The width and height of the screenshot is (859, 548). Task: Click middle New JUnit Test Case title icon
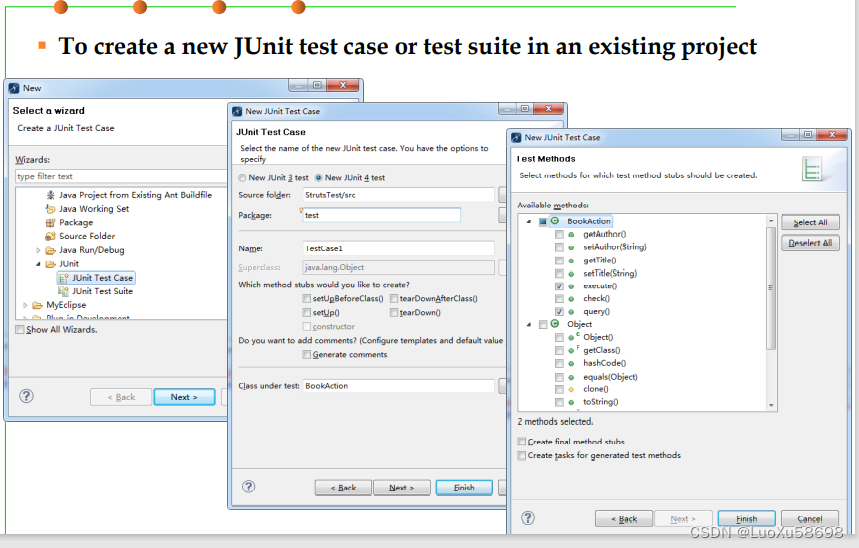tap(237, 111)
